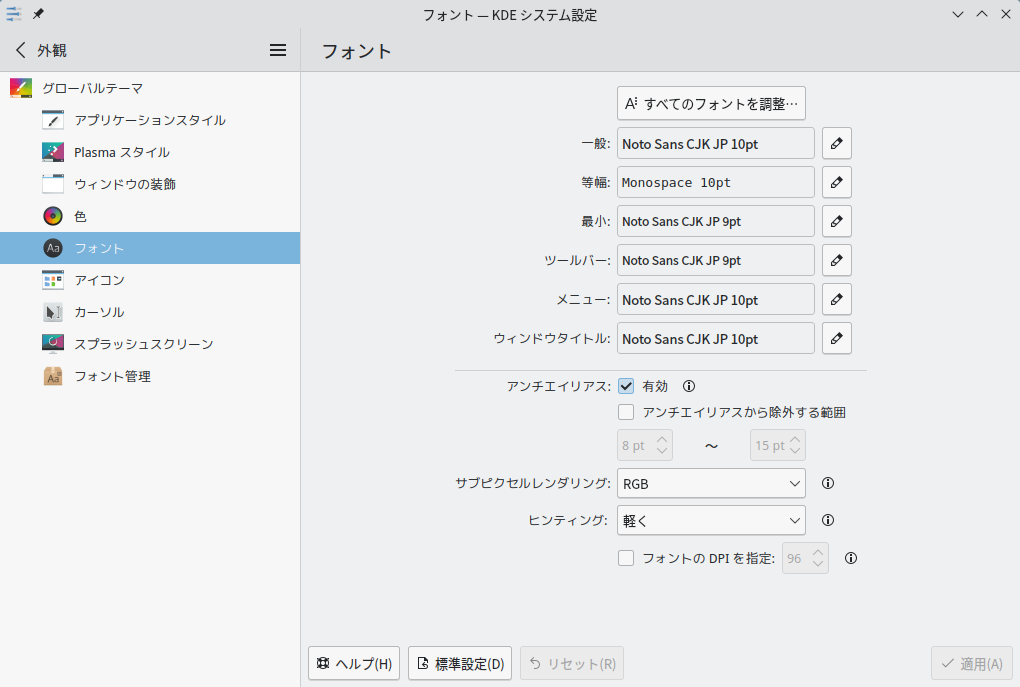Open アプリケーションスタイル settings icon
This screenshot has height=687, width=1020.
(x=53, y=120)
